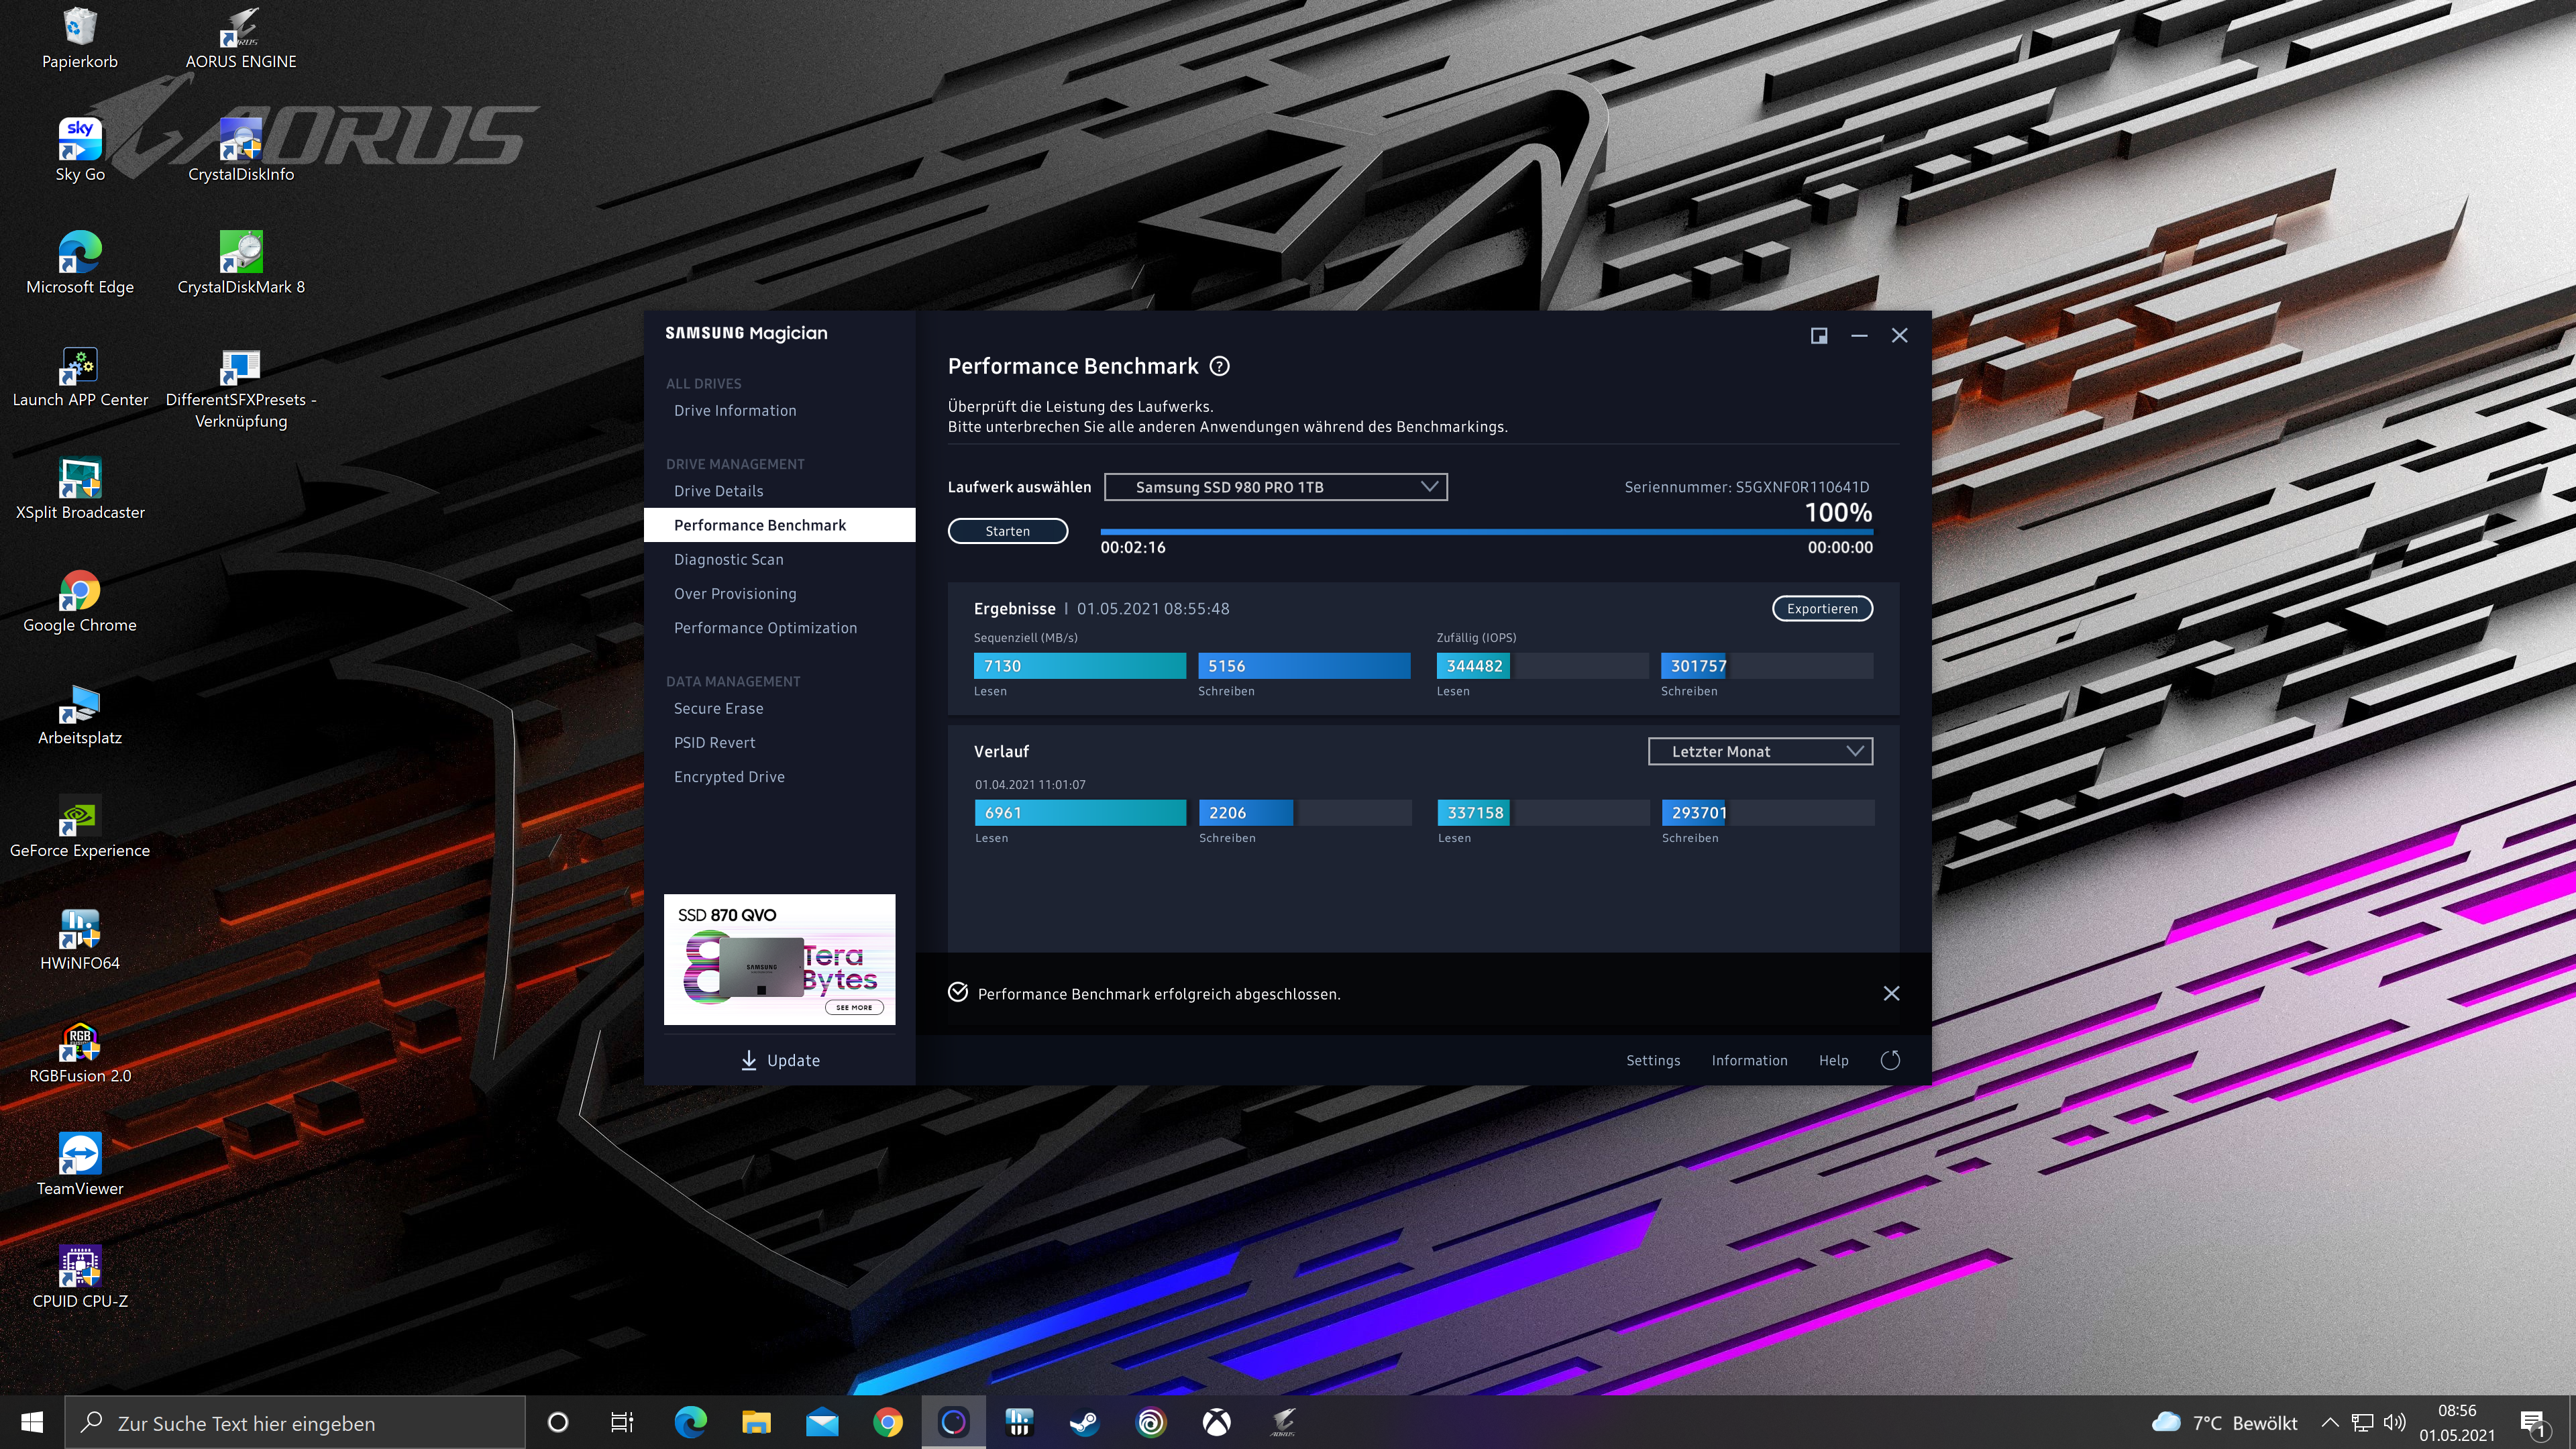Open Drive Details in the sidebar
2576x1449 pixels.
tap(718, 491)
